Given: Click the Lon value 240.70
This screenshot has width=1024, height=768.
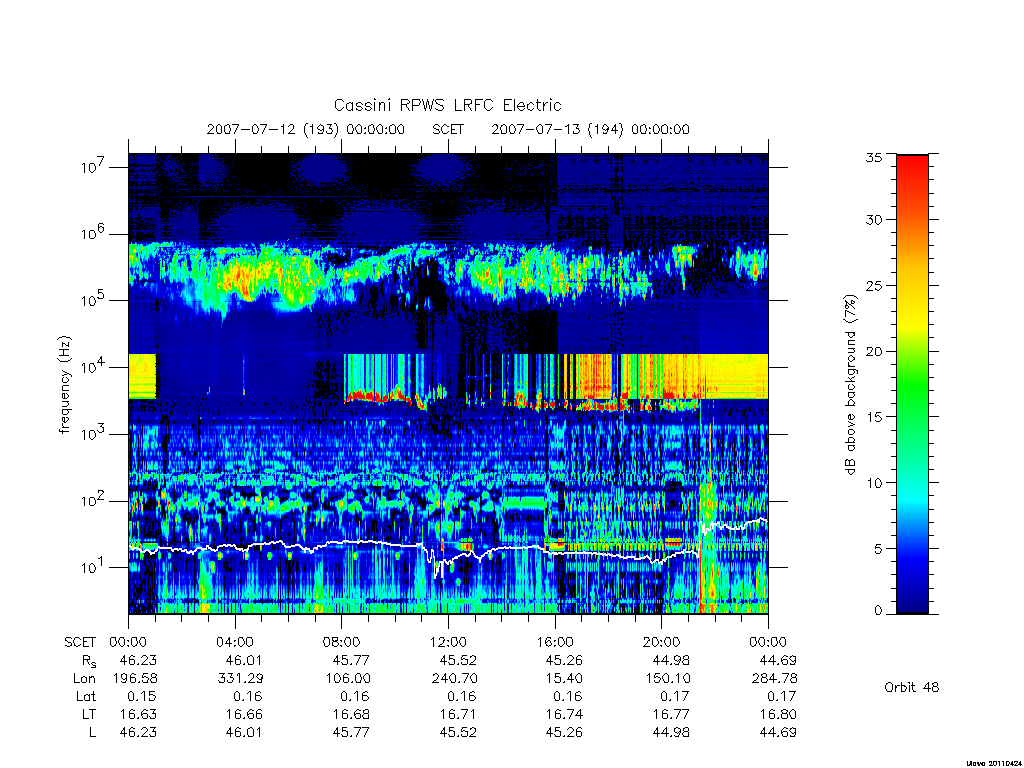Looking at the screenshot, I should 455,679.
